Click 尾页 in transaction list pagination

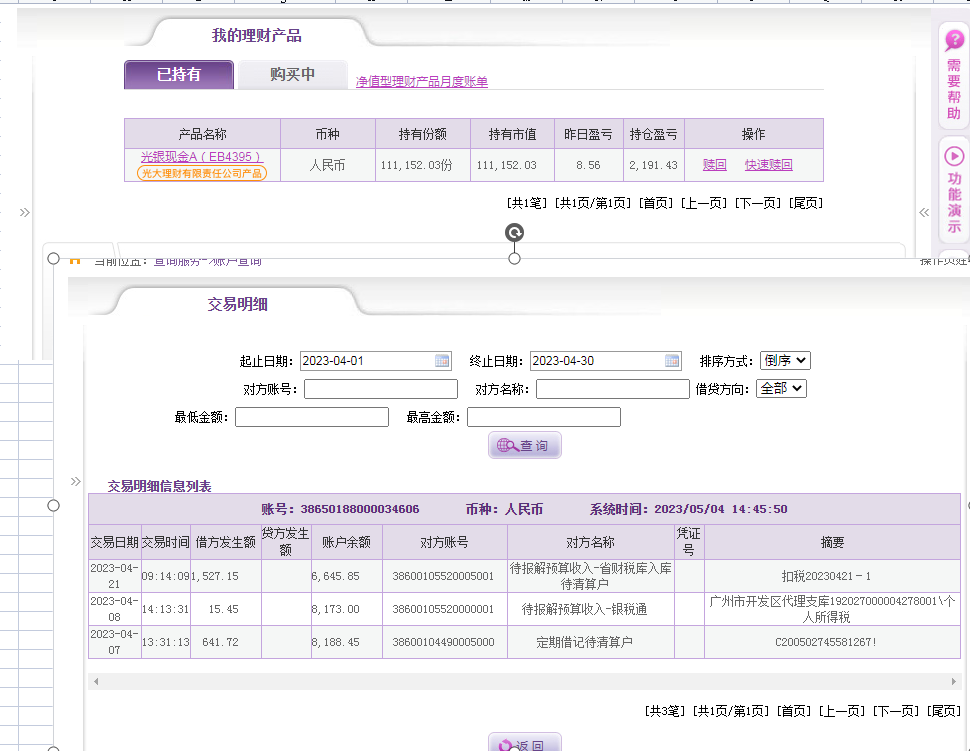click(x=944, y=711)
